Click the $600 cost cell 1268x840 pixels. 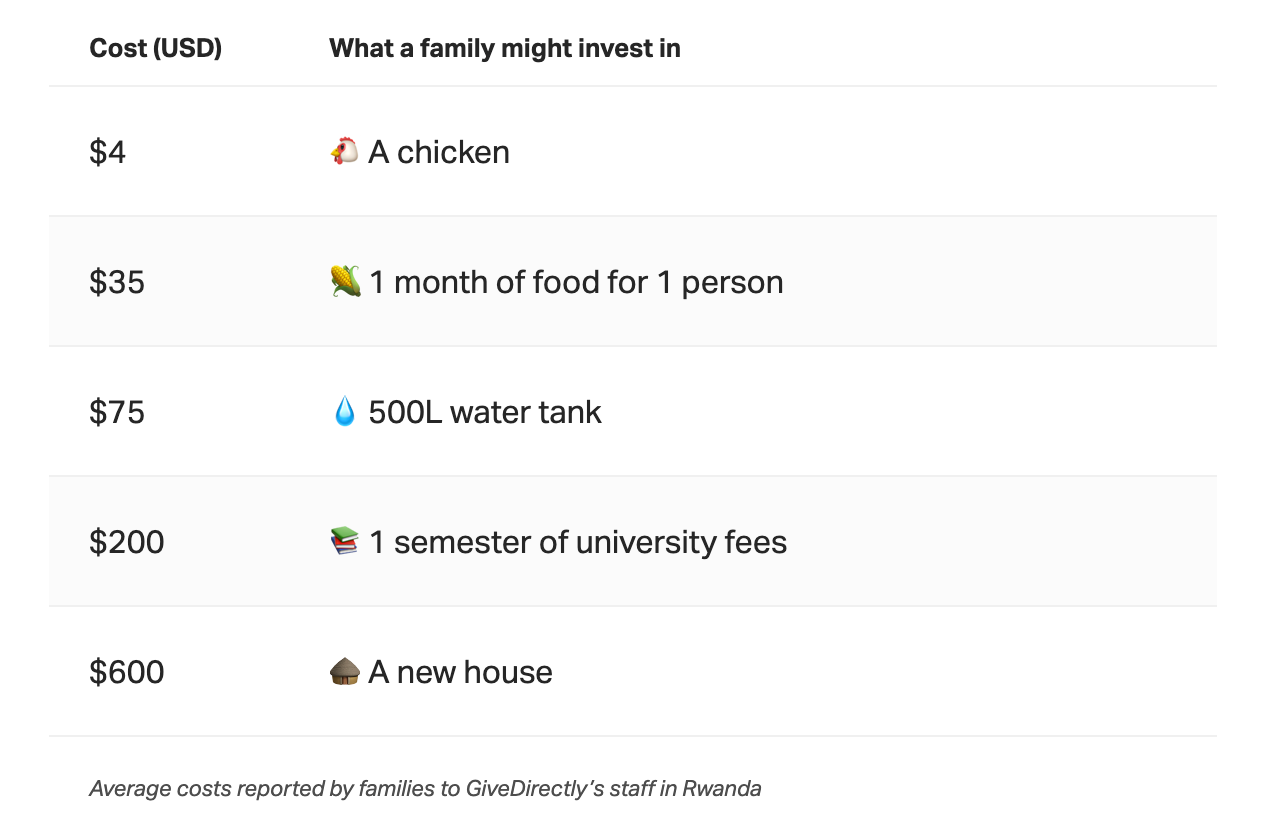click(x=126, y=672)
